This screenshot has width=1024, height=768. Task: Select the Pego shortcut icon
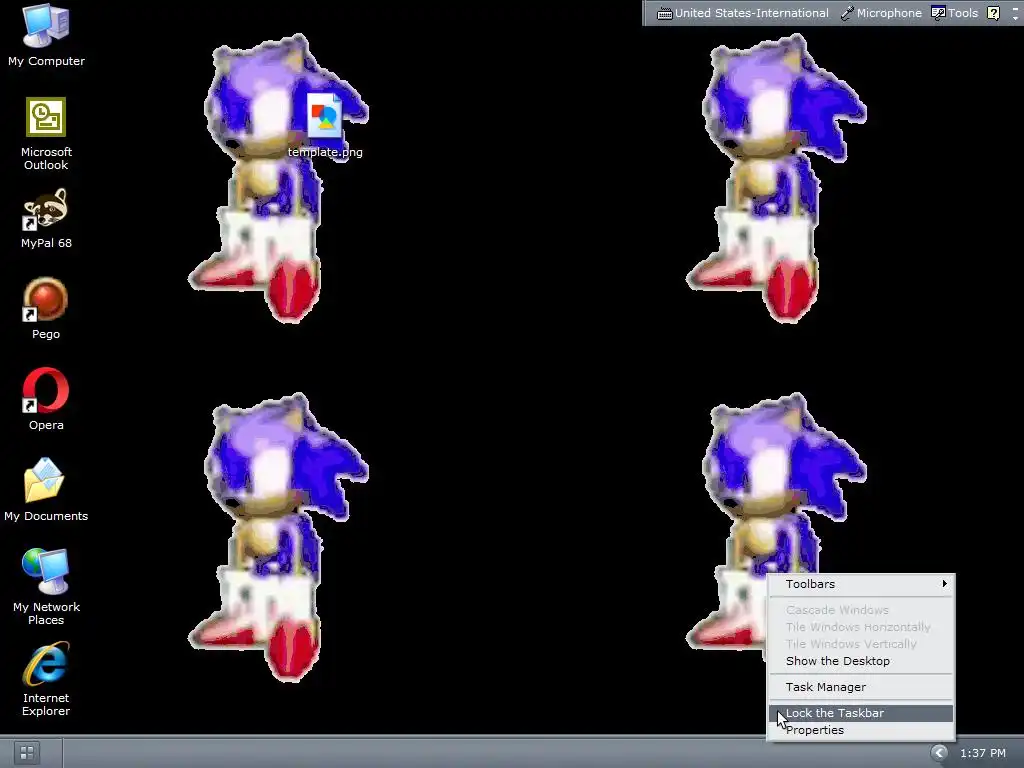click(x=46, y=300)
